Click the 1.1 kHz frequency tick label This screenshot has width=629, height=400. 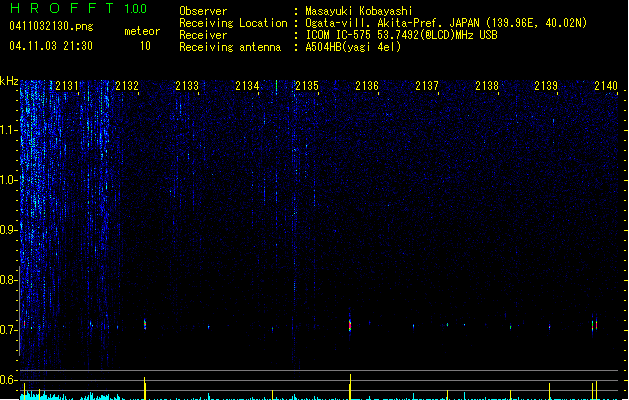(x=8, y=130)
